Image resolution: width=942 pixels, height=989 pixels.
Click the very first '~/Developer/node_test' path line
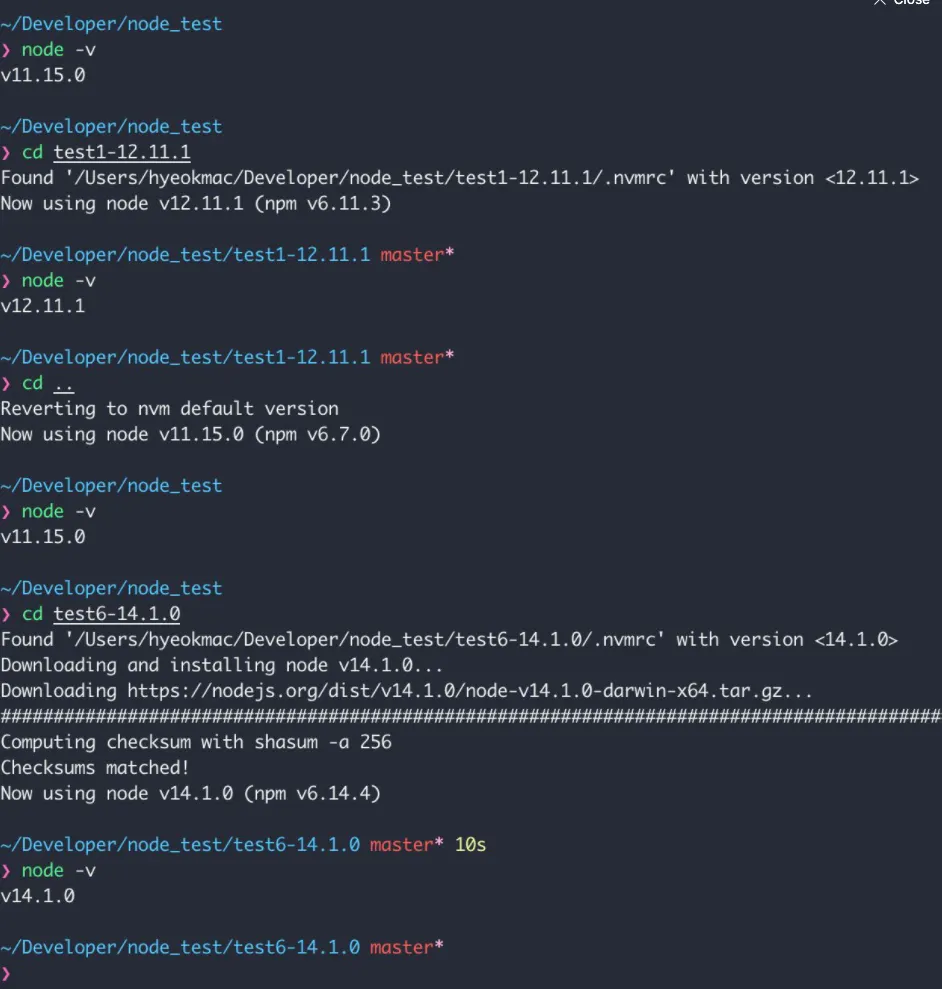coord(111,24)
